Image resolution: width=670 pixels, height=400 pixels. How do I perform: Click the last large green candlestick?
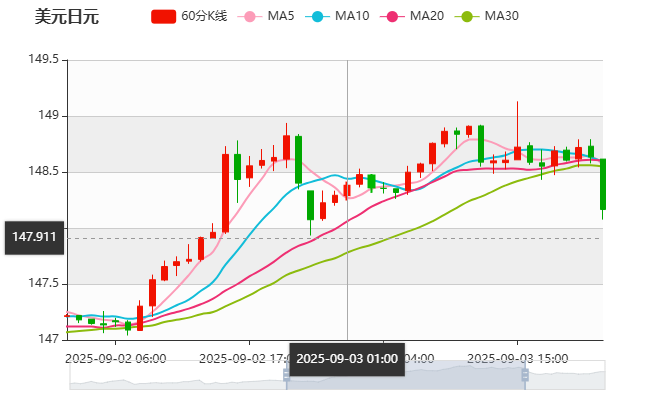coord(603,184)
